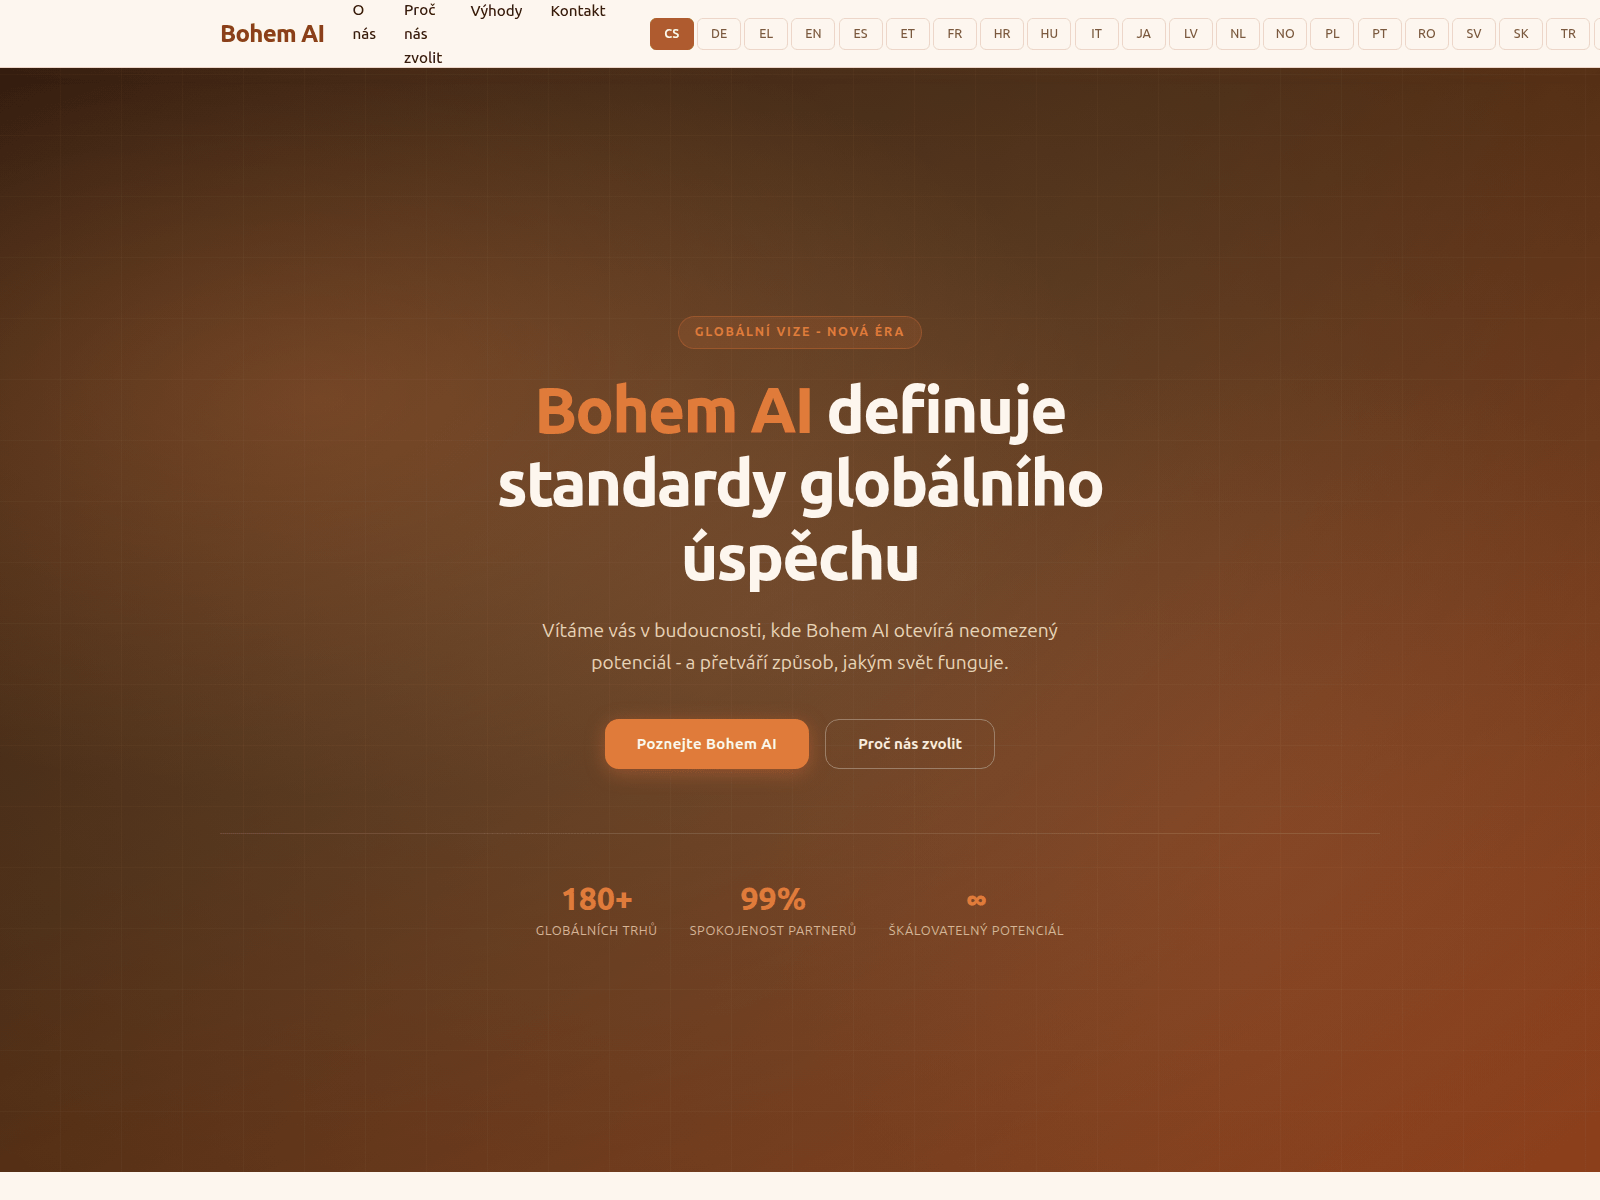1600x1200 pixels.
Task: Switch language to DE
Action: click(719, 34)
